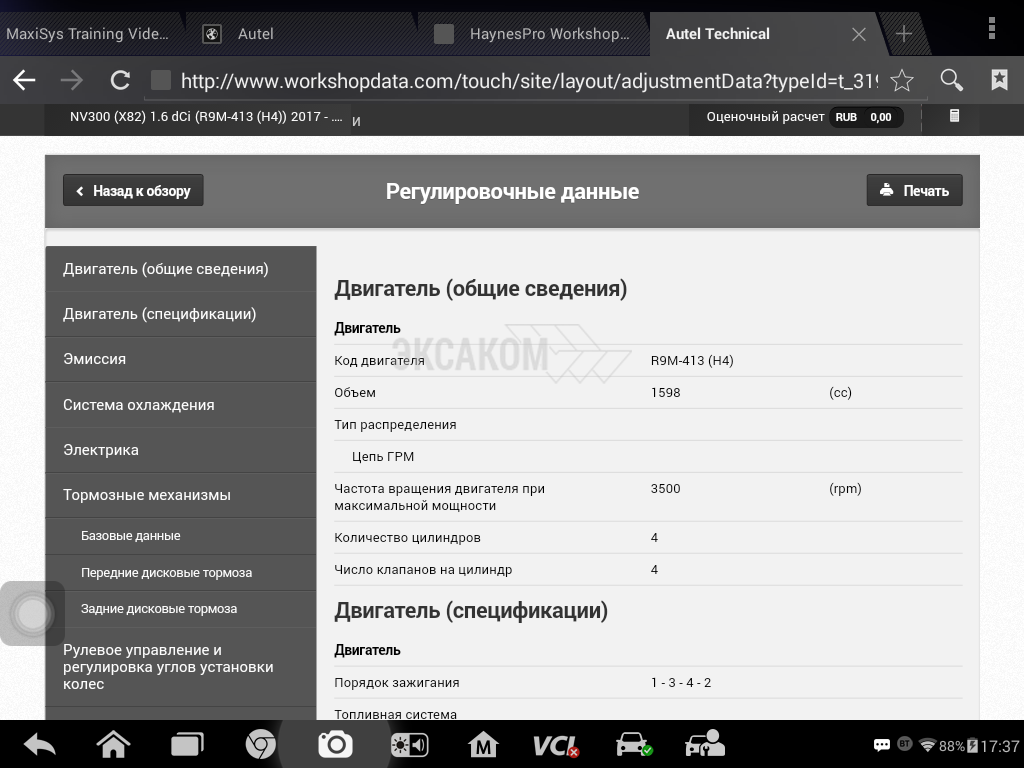Open the browser three-dot menu
1024x768 pixels.
(991, 26)
